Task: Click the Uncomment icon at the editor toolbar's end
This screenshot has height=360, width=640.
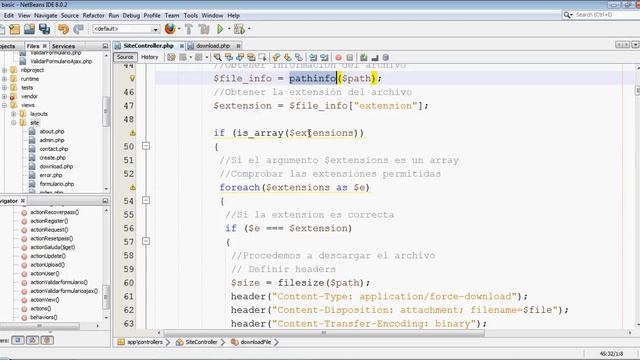Action: [x=385, y=57]
